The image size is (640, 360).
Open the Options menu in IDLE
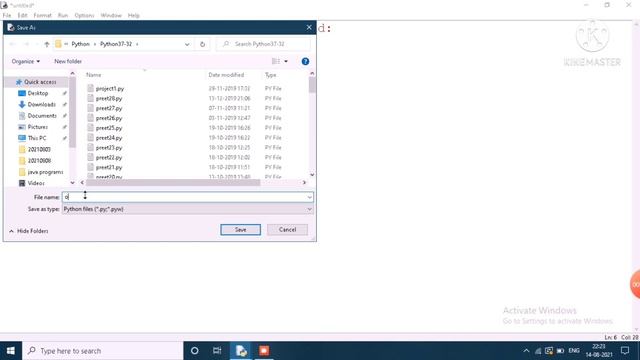[x=84, y=16]
